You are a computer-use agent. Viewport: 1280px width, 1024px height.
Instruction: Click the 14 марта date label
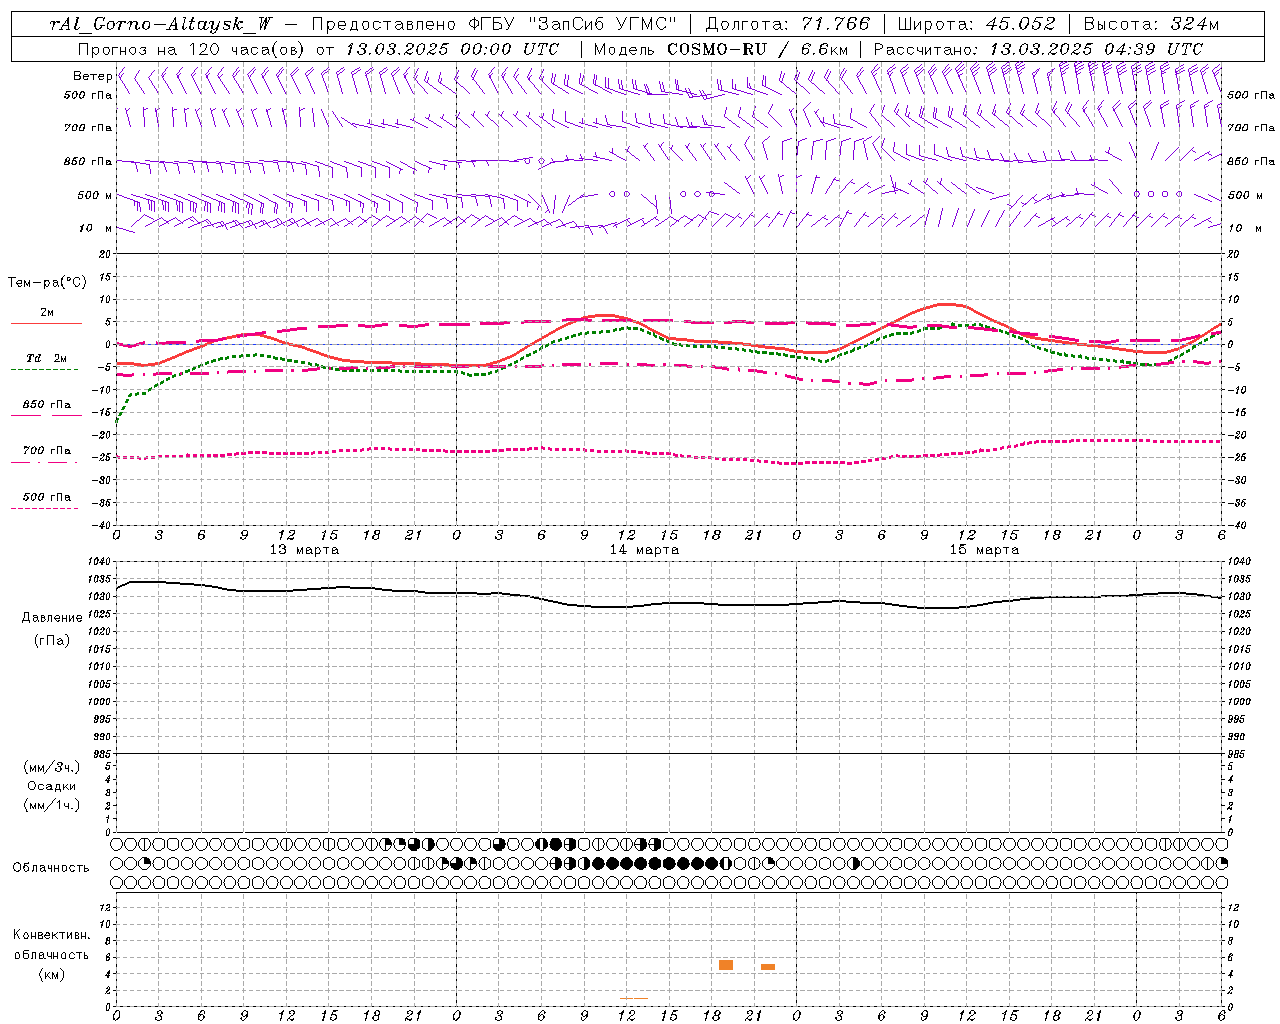tap(644, 550)
